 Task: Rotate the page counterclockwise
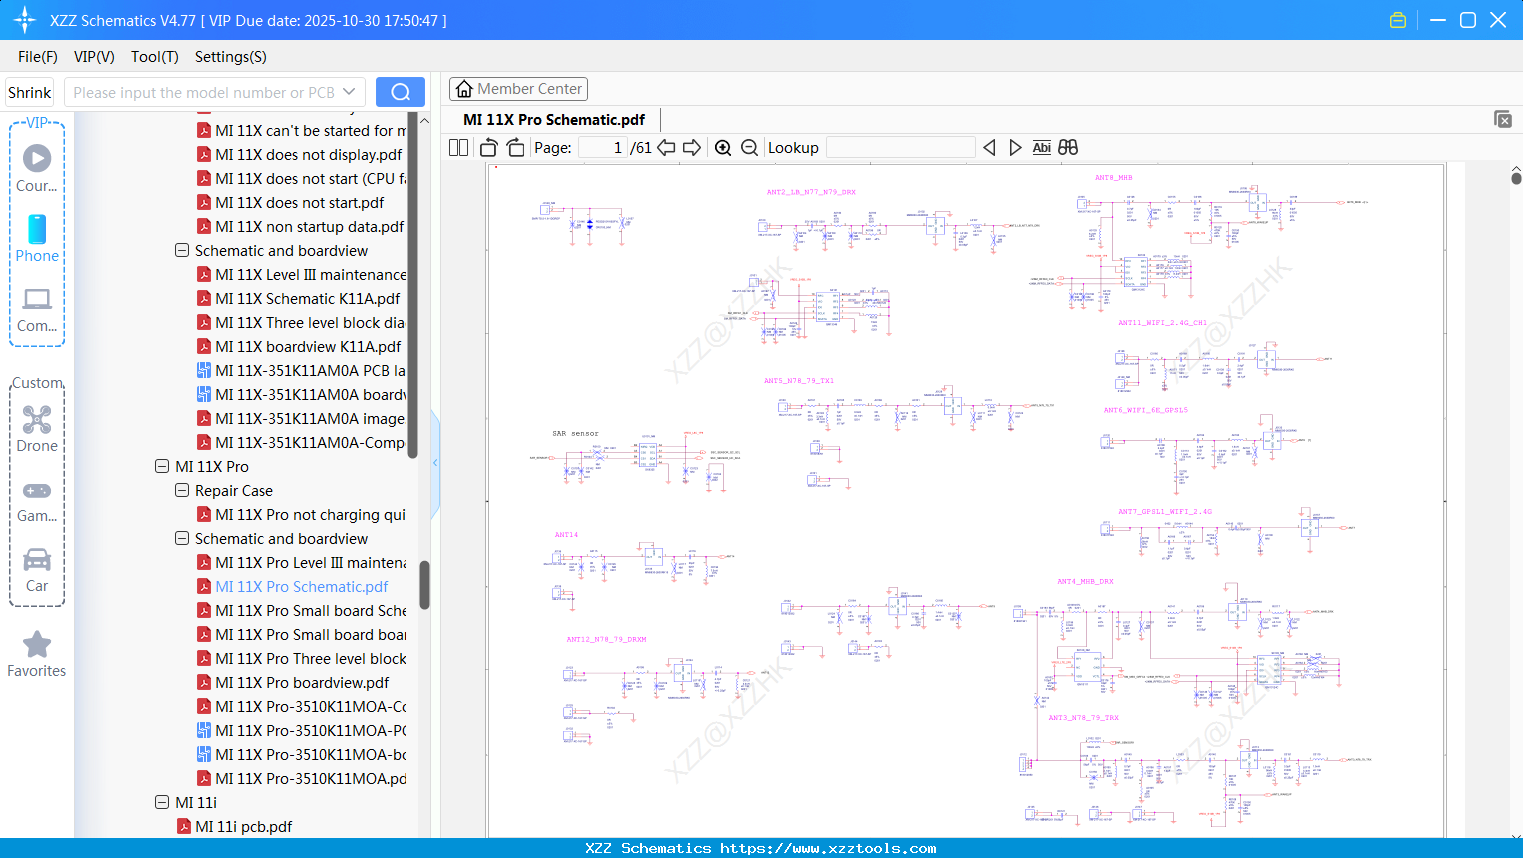tap(489, 148)
